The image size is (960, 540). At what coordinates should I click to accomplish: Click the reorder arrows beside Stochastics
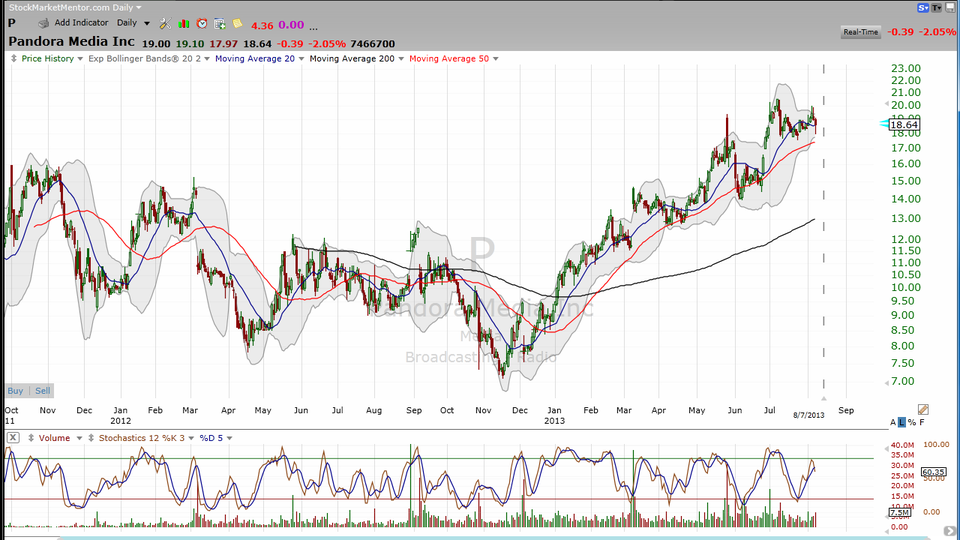tap(91, 438)
